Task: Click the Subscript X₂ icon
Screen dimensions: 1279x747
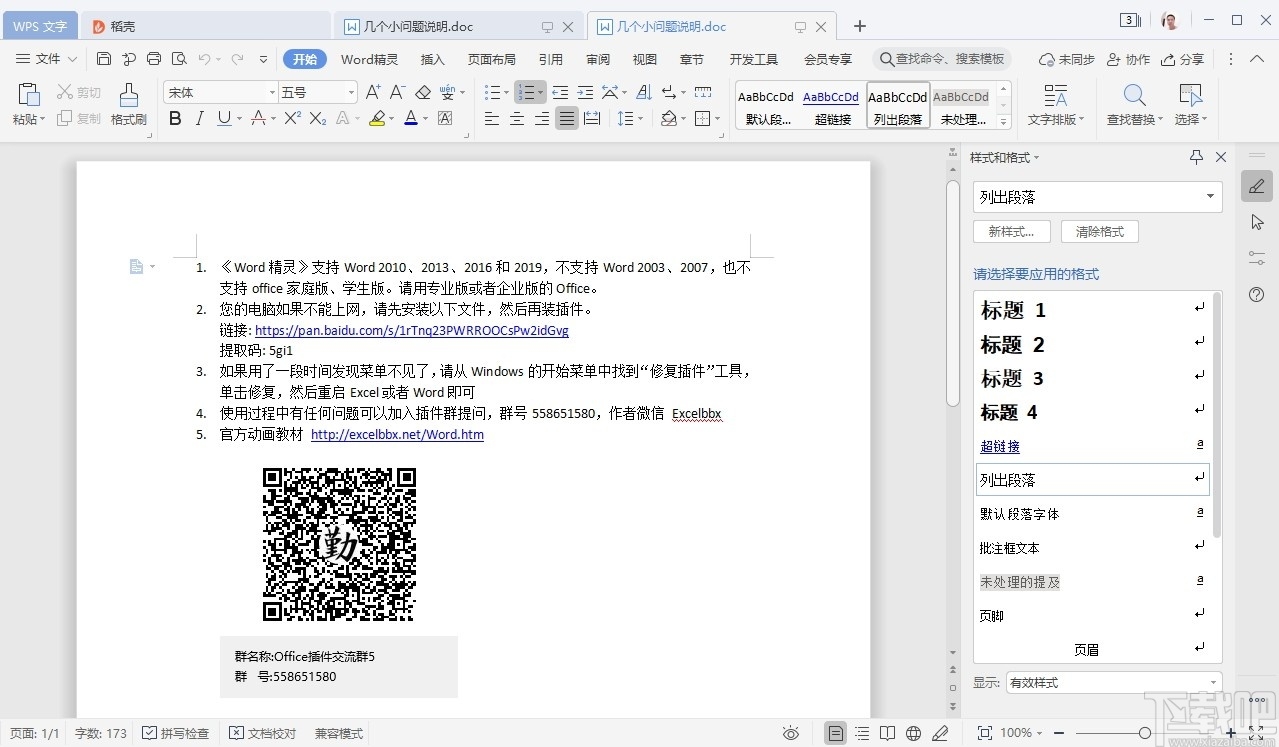Action: tap(318, 118)
